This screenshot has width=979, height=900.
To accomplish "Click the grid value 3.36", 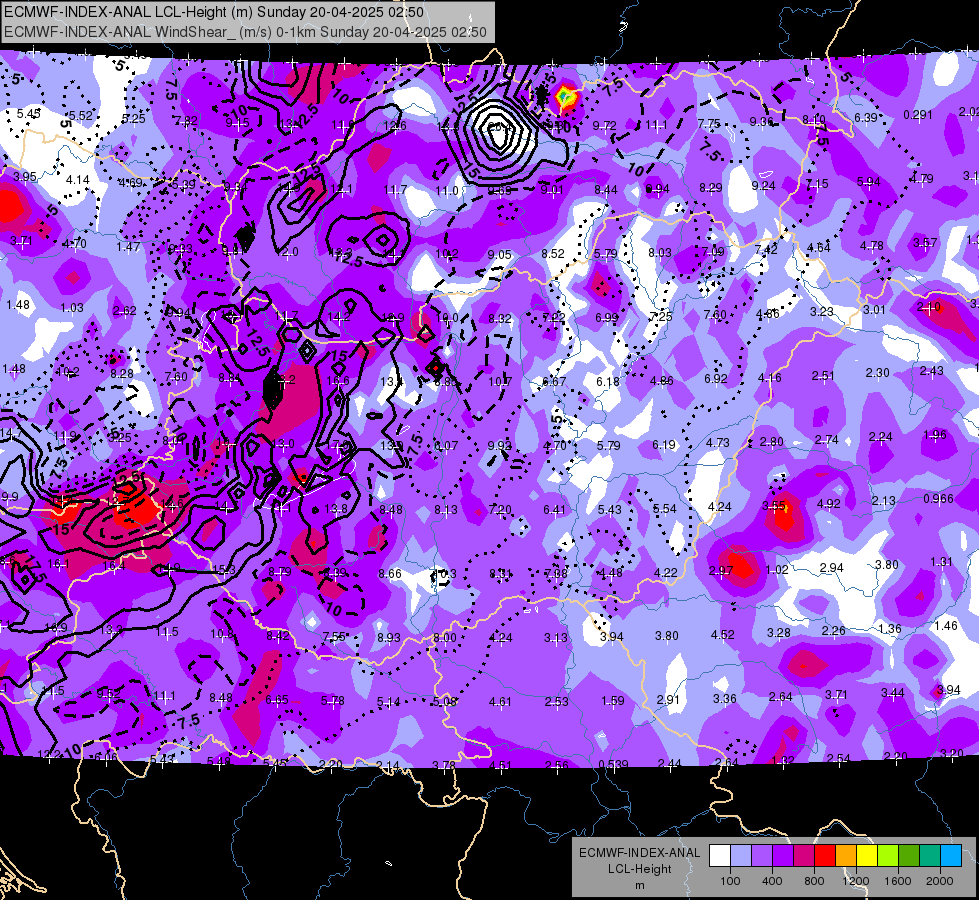I will (724, 698).
